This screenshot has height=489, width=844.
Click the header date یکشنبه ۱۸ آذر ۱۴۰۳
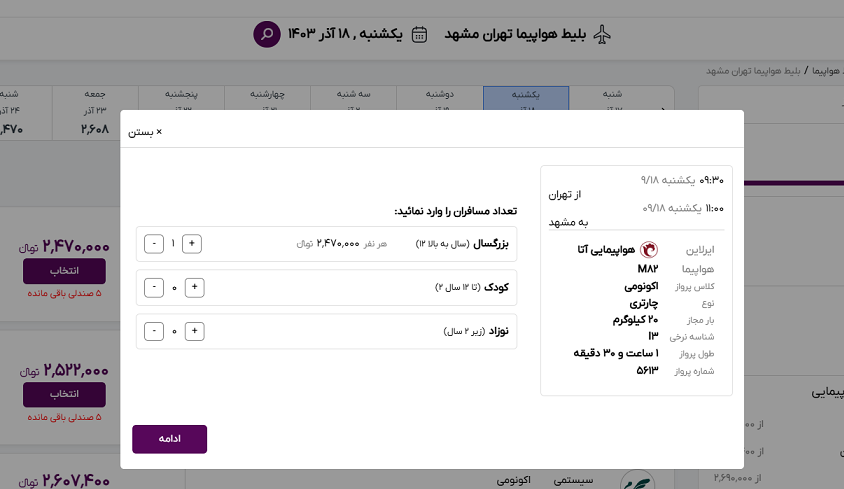345,34
